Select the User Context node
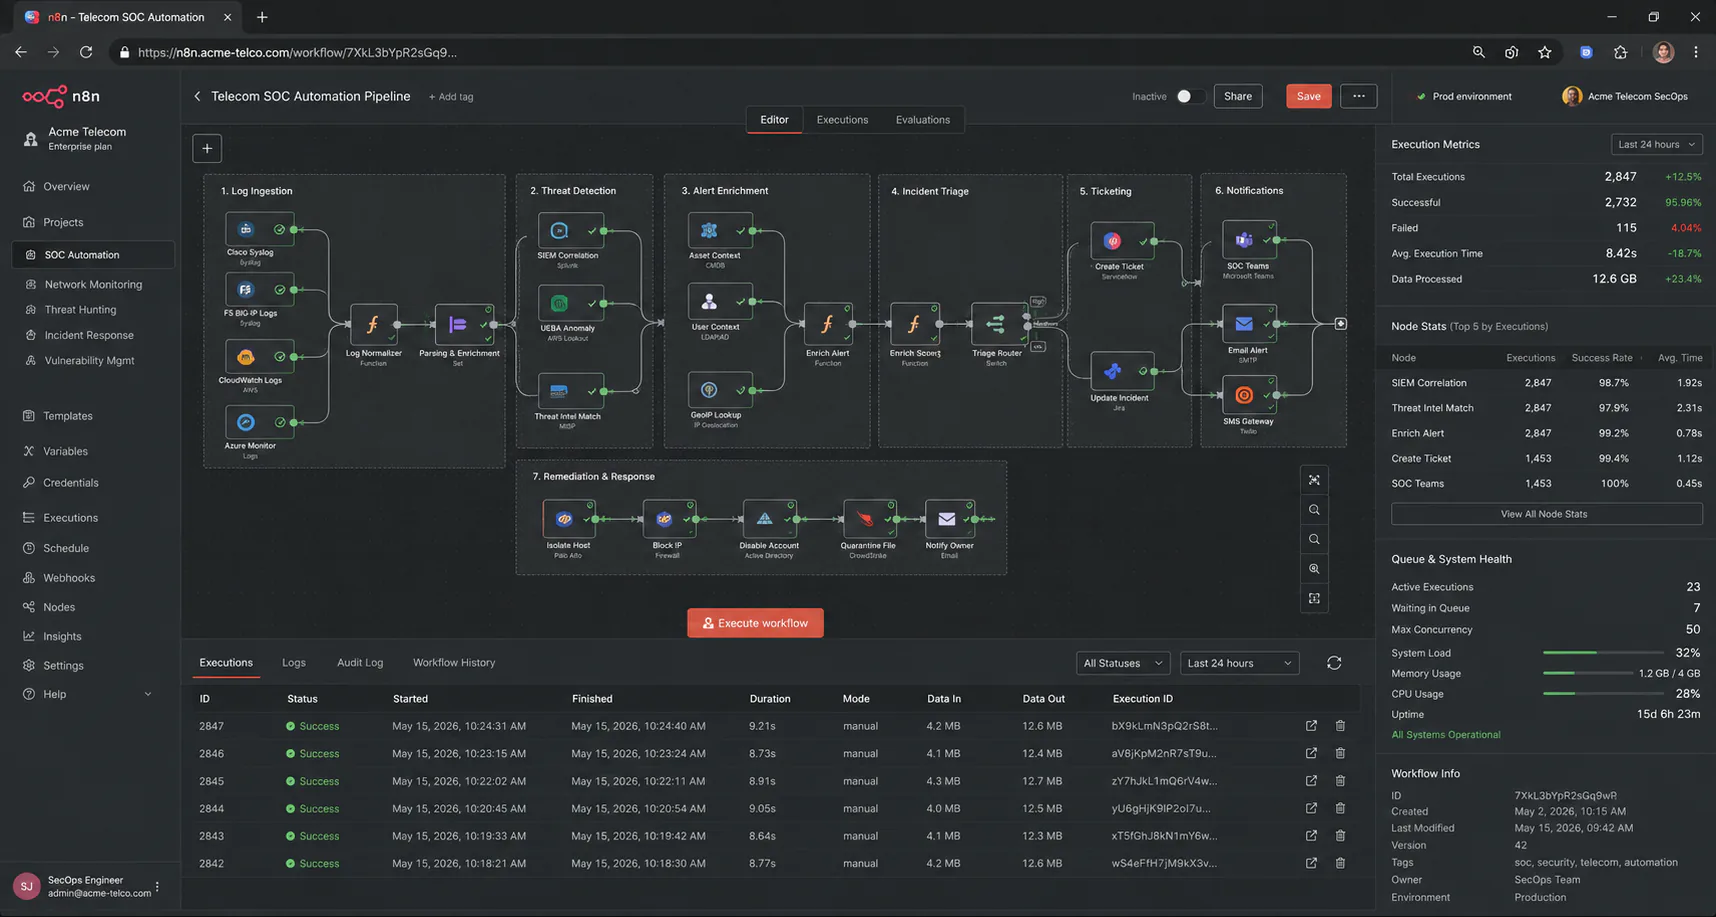Image resolution: width=1716 pixels, height=917 pixels. 720,302
